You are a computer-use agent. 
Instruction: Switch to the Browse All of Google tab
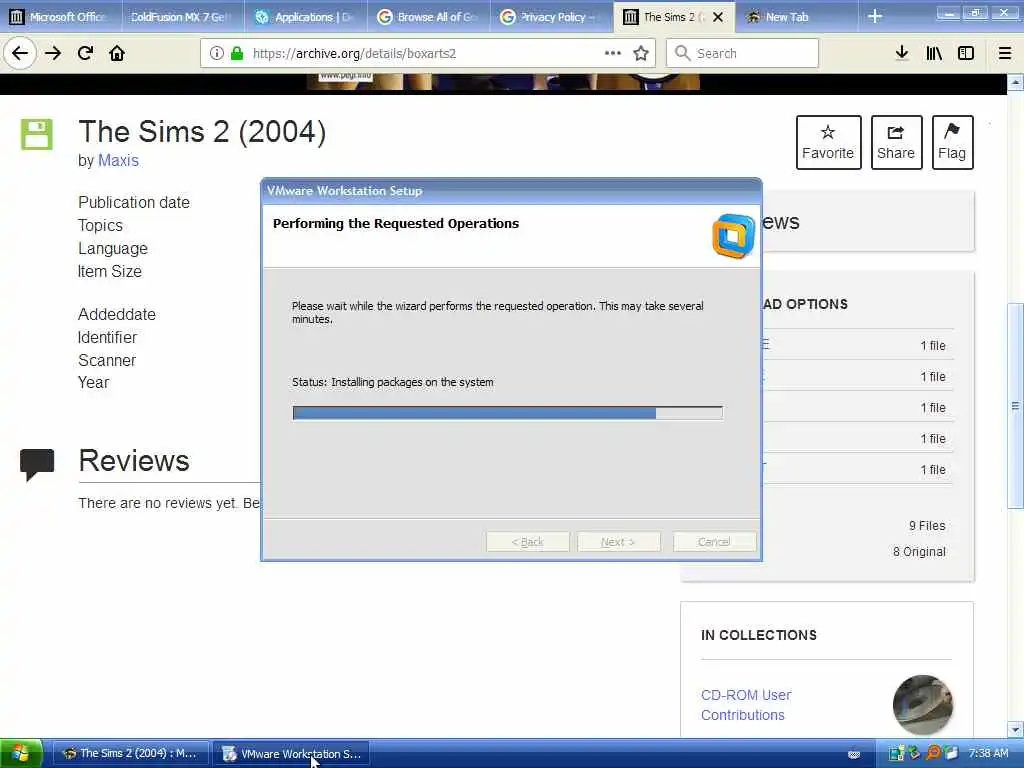click(x=428, y=17)
